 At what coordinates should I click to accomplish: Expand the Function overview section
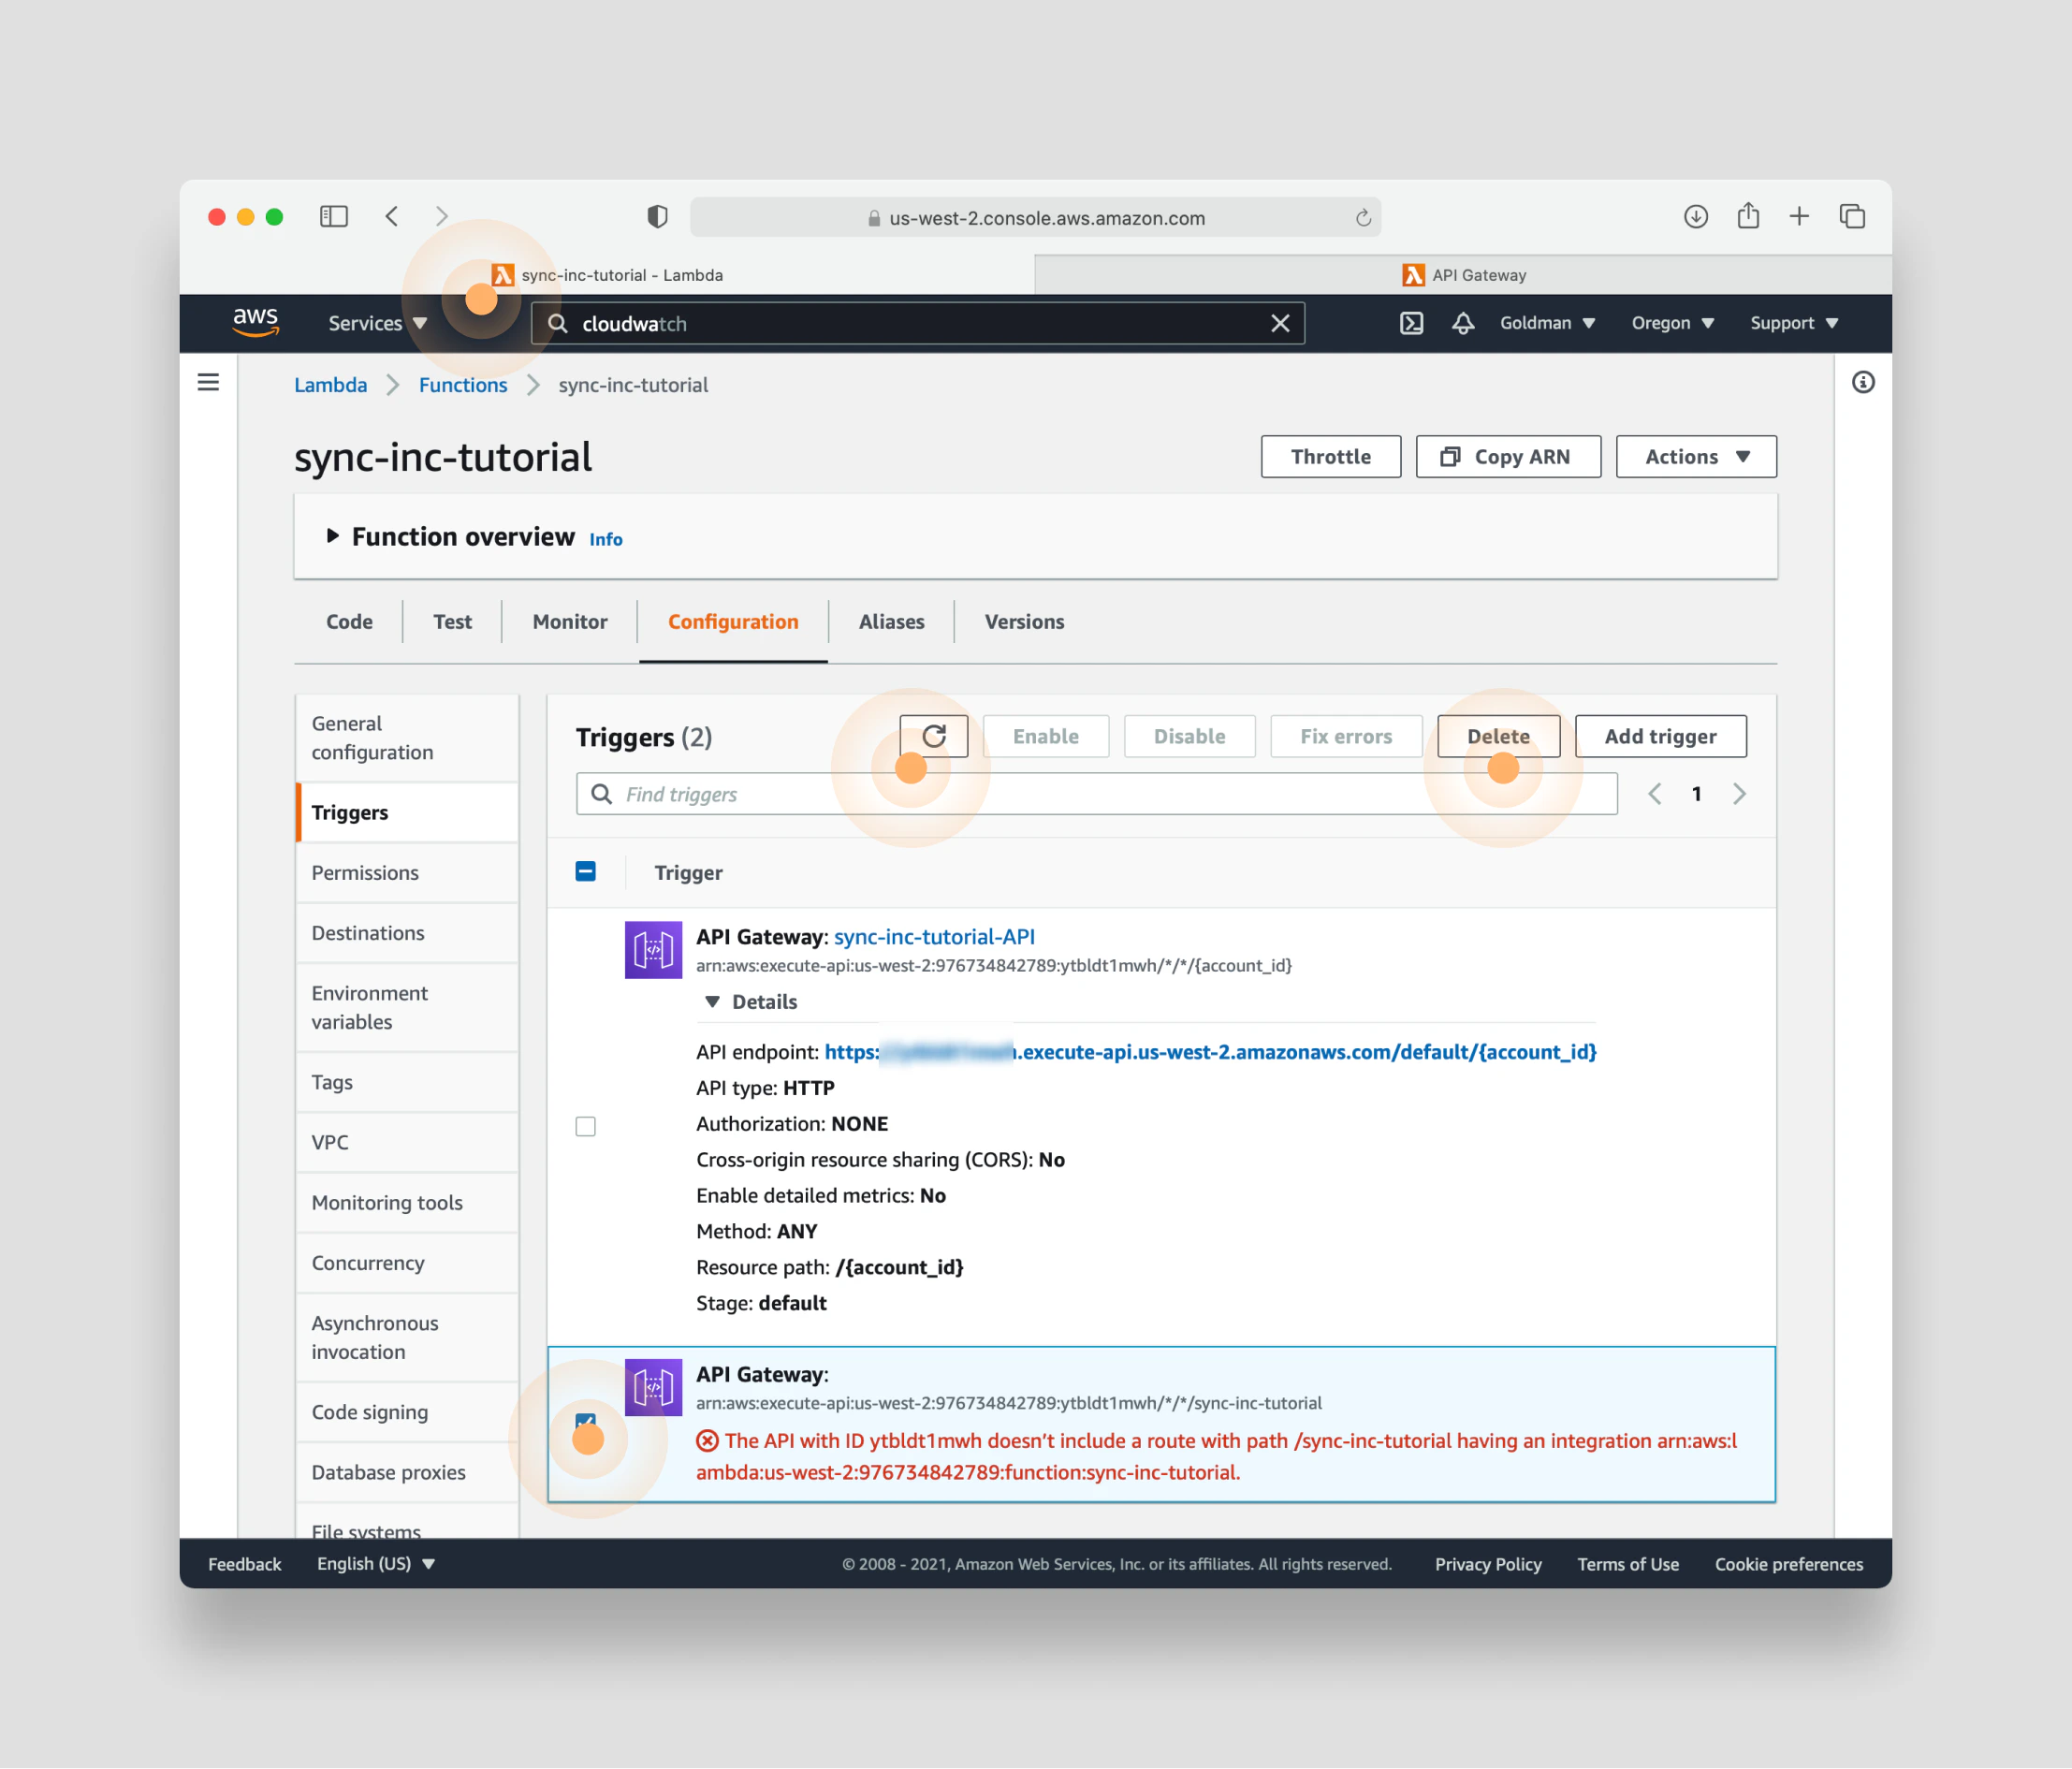pyautogui.click(x=333, y=536)
